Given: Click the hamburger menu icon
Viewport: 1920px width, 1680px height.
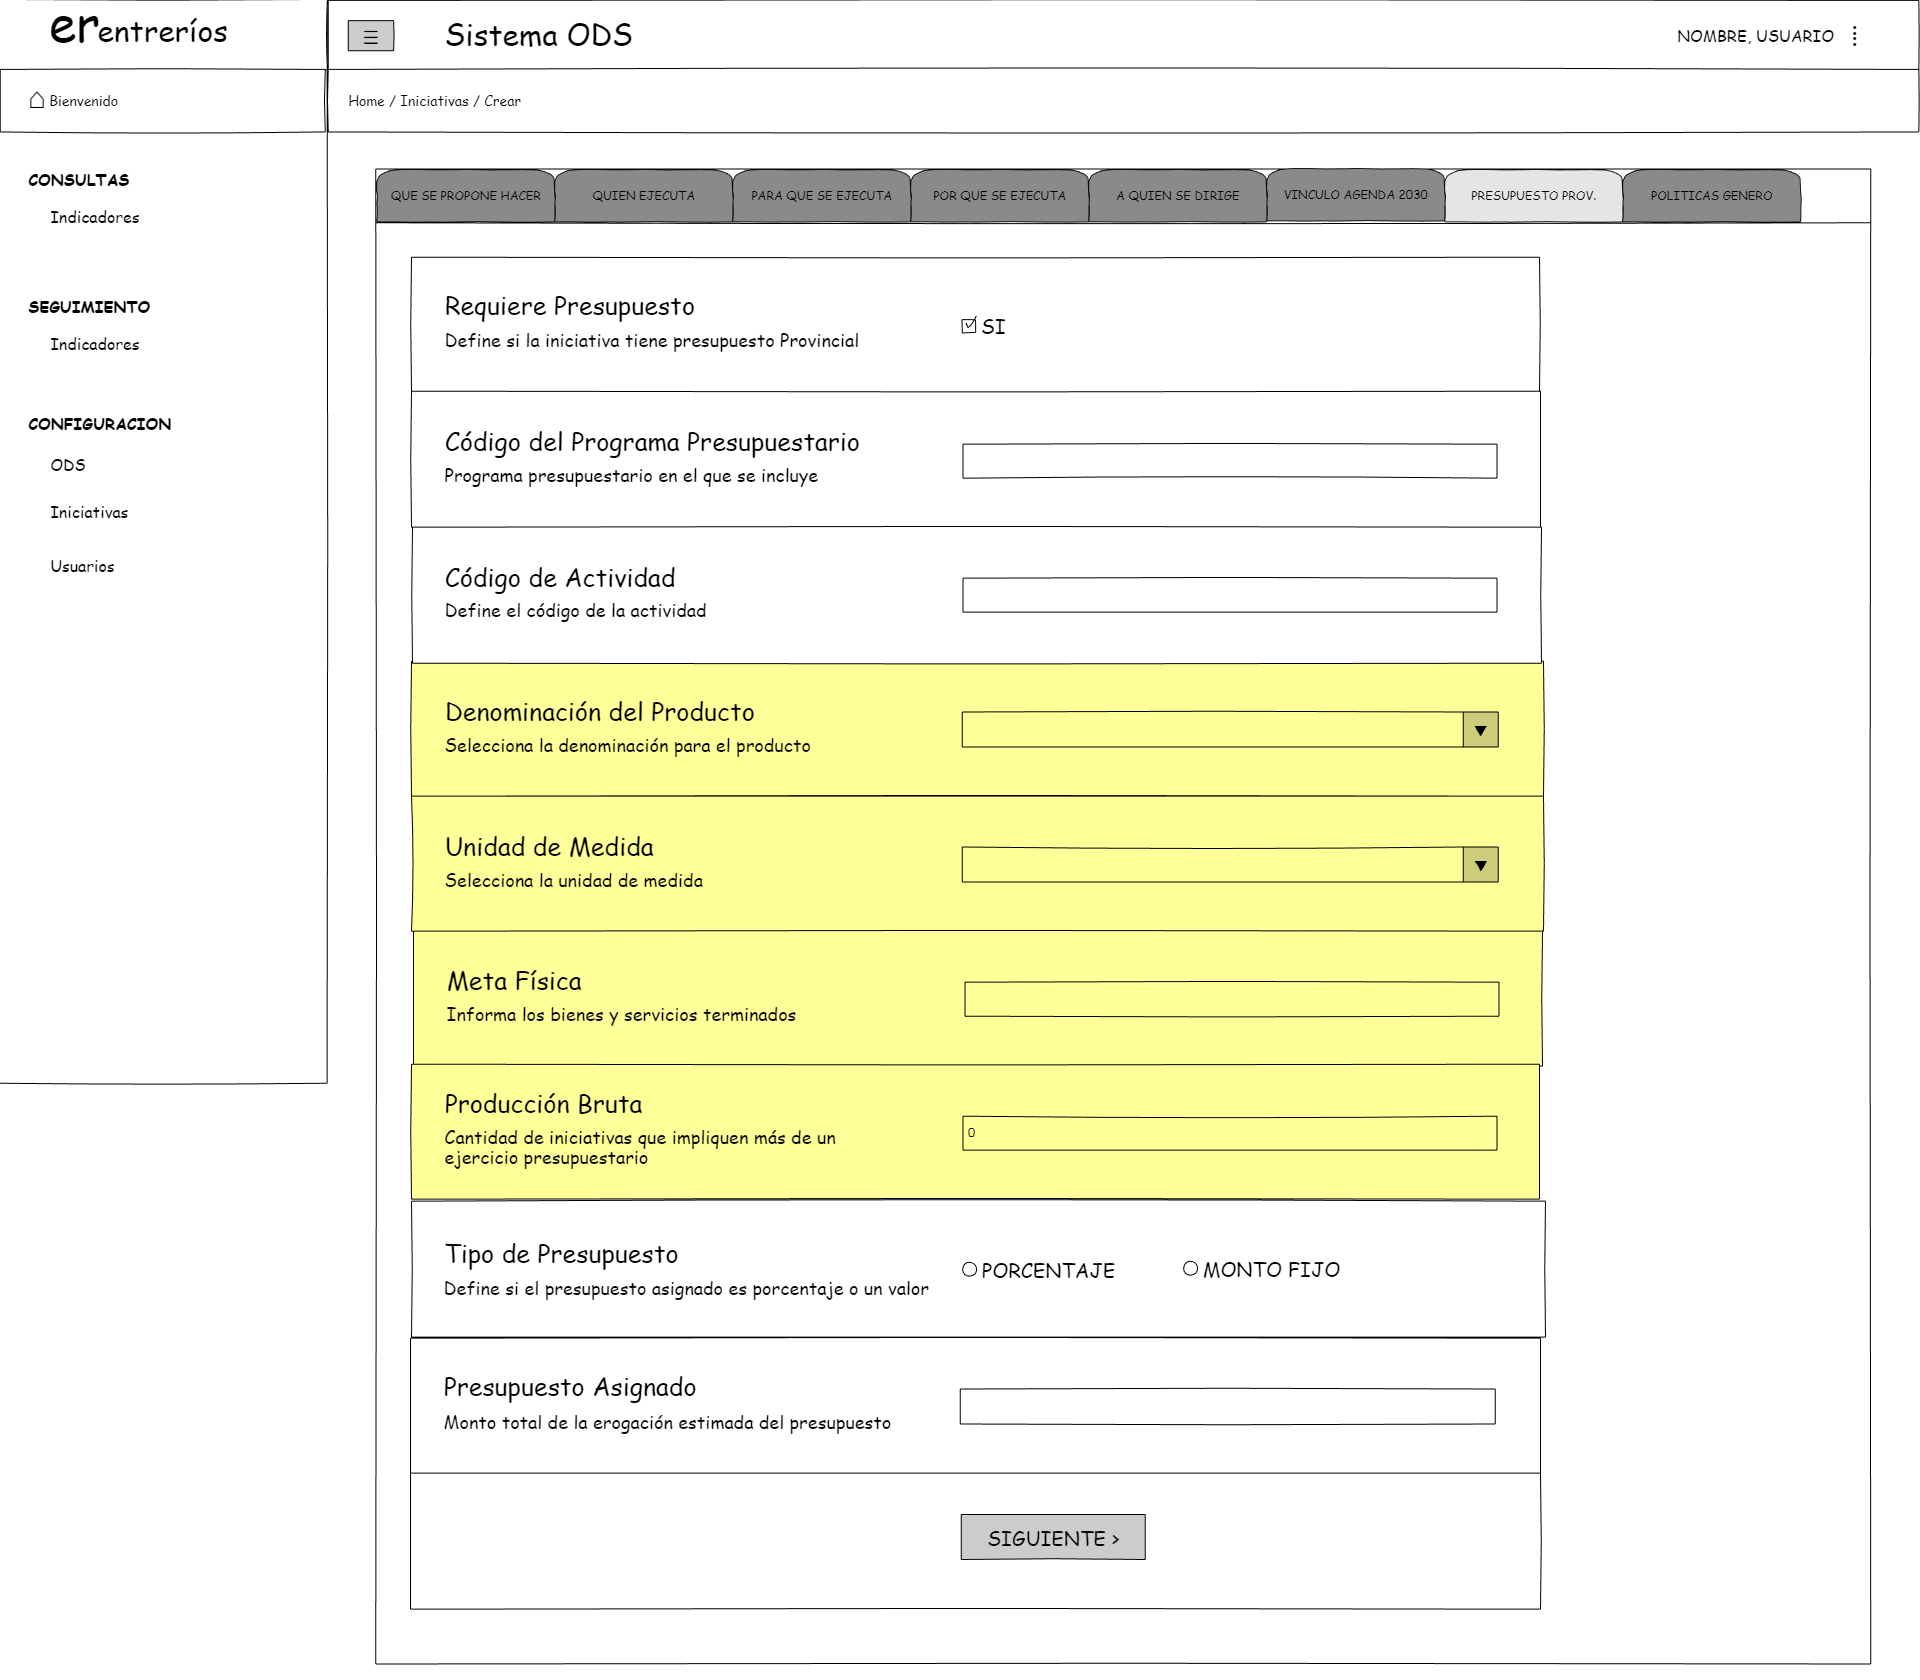Looking at the screenshot, I should 370,37.
